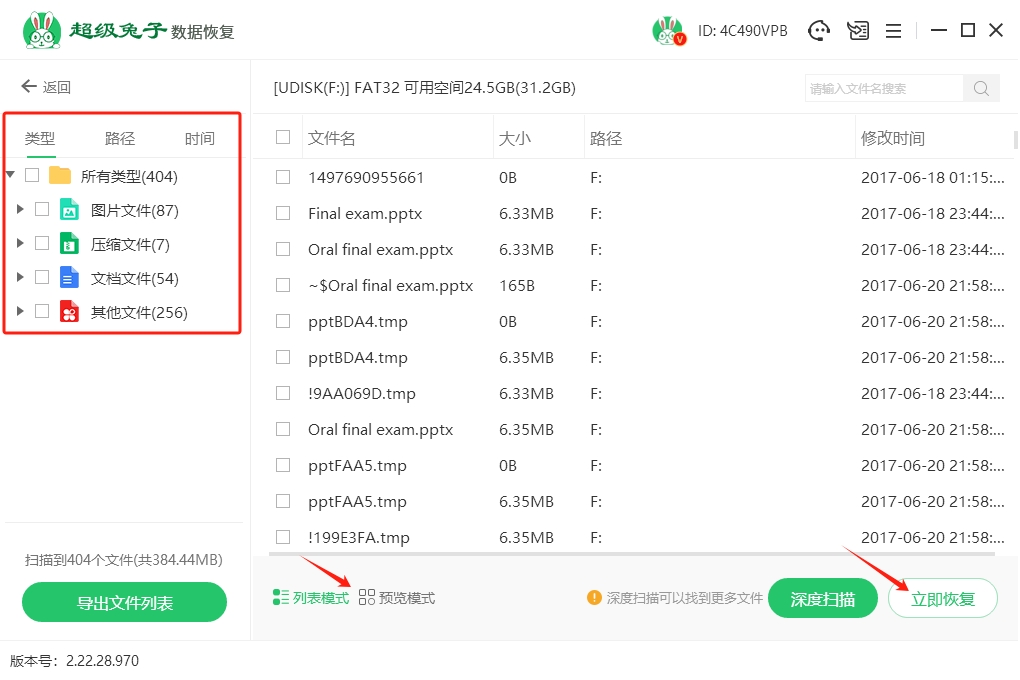
Task: Collapse the All Types (404) tree node
Action: pos(10,176)
